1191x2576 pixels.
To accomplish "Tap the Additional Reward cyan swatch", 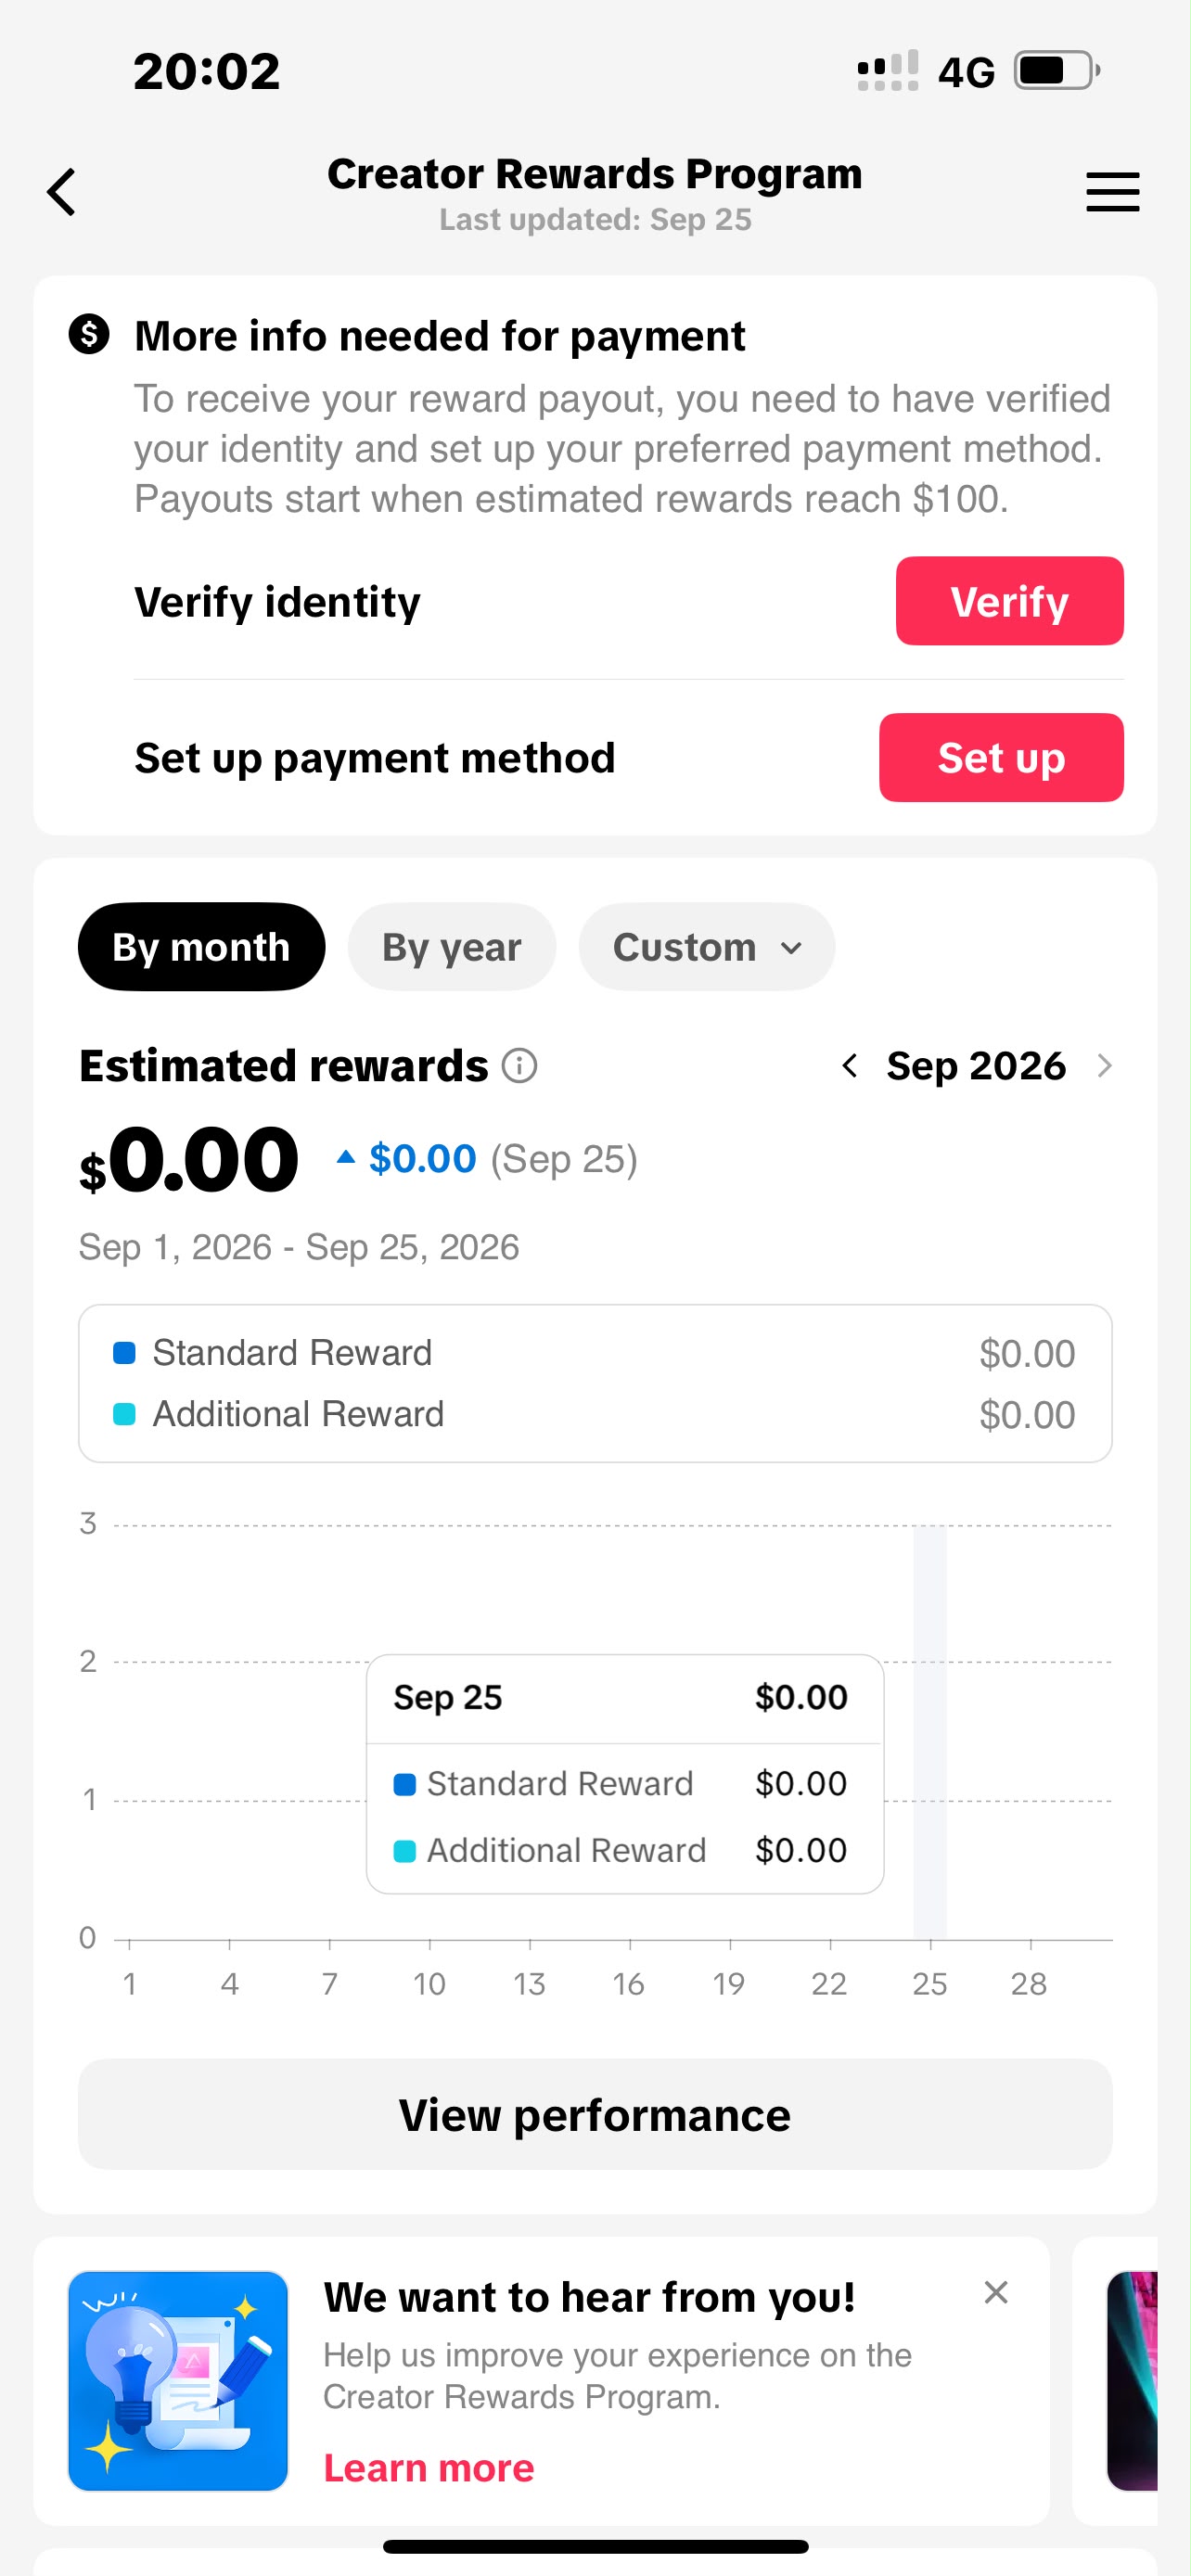I will 124,1414.
